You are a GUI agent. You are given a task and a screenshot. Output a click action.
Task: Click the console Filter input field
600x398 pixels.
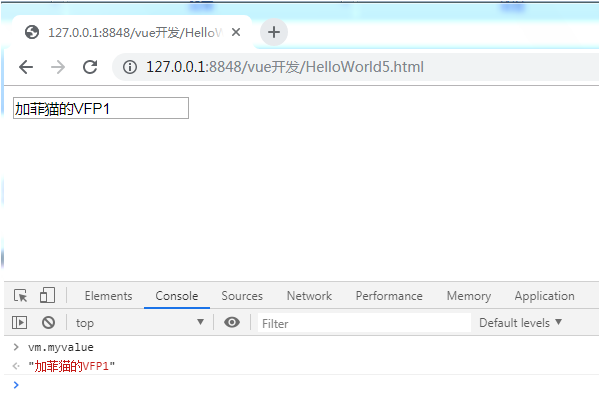click(x=364, y=323)
